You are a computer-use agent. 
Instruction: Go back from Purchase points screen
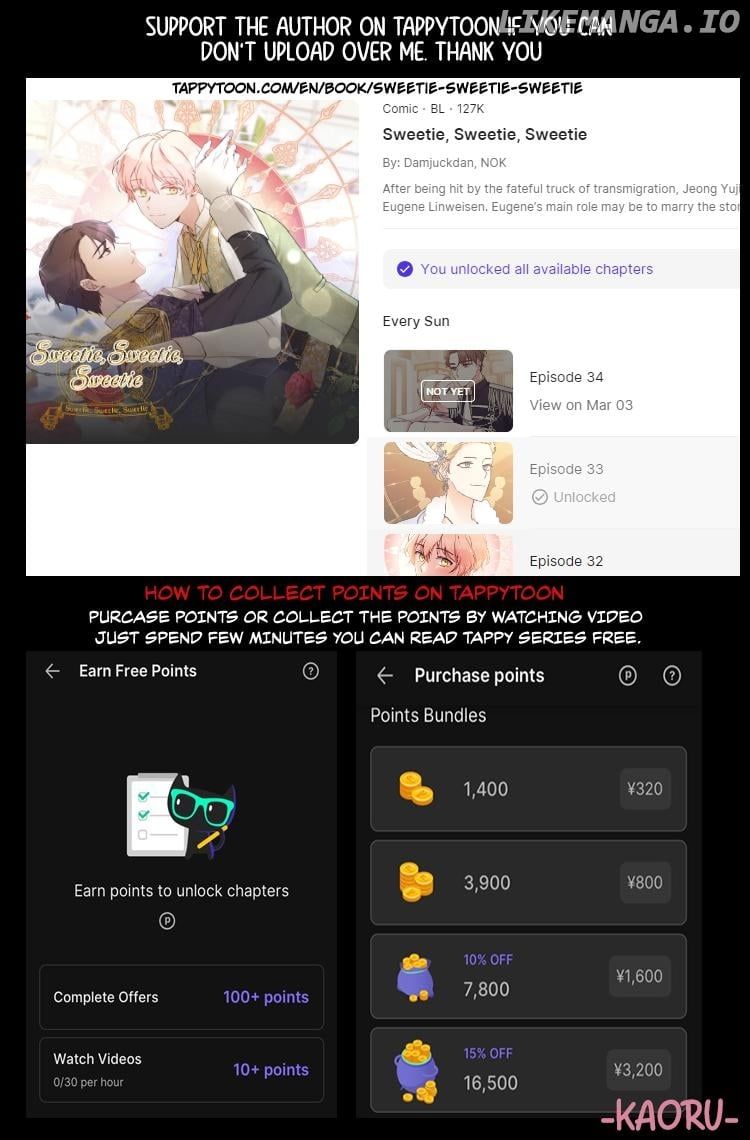pyautogui.click(x=385, y=676)
